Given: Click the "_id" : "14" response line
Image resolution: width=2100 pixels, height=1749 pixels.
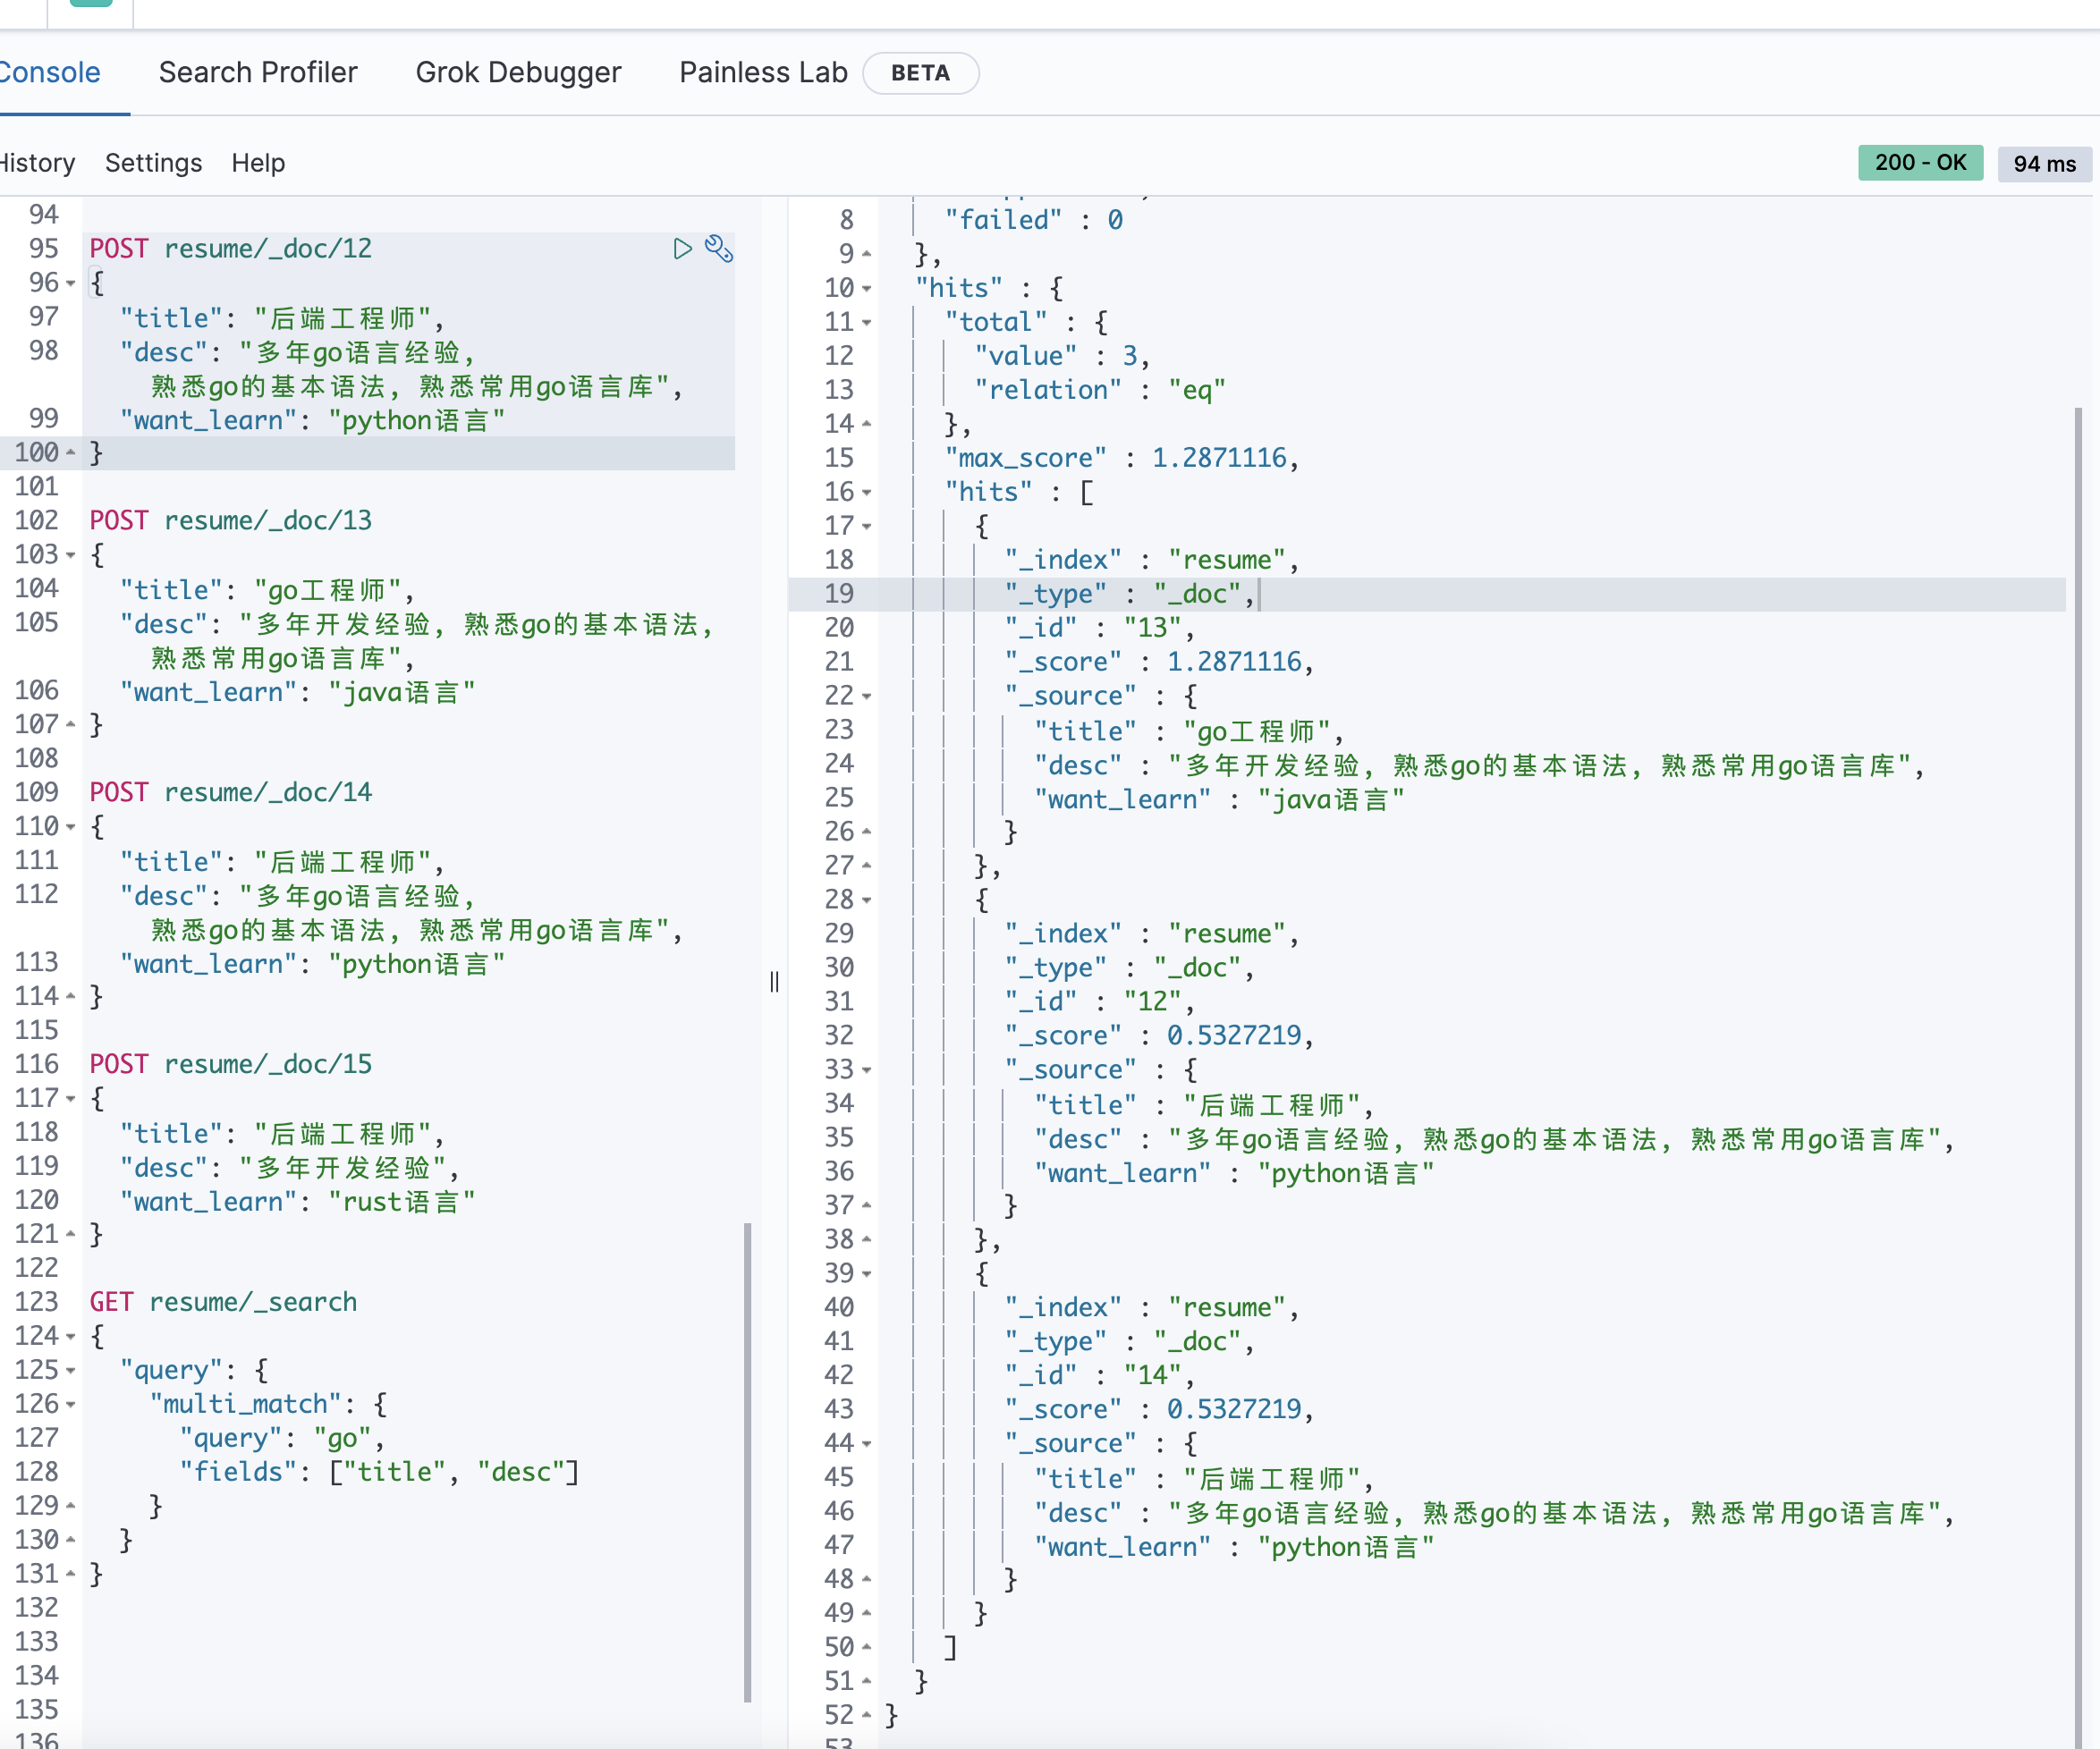Looking at the screenshot, I should (x=1099, y=1377).
